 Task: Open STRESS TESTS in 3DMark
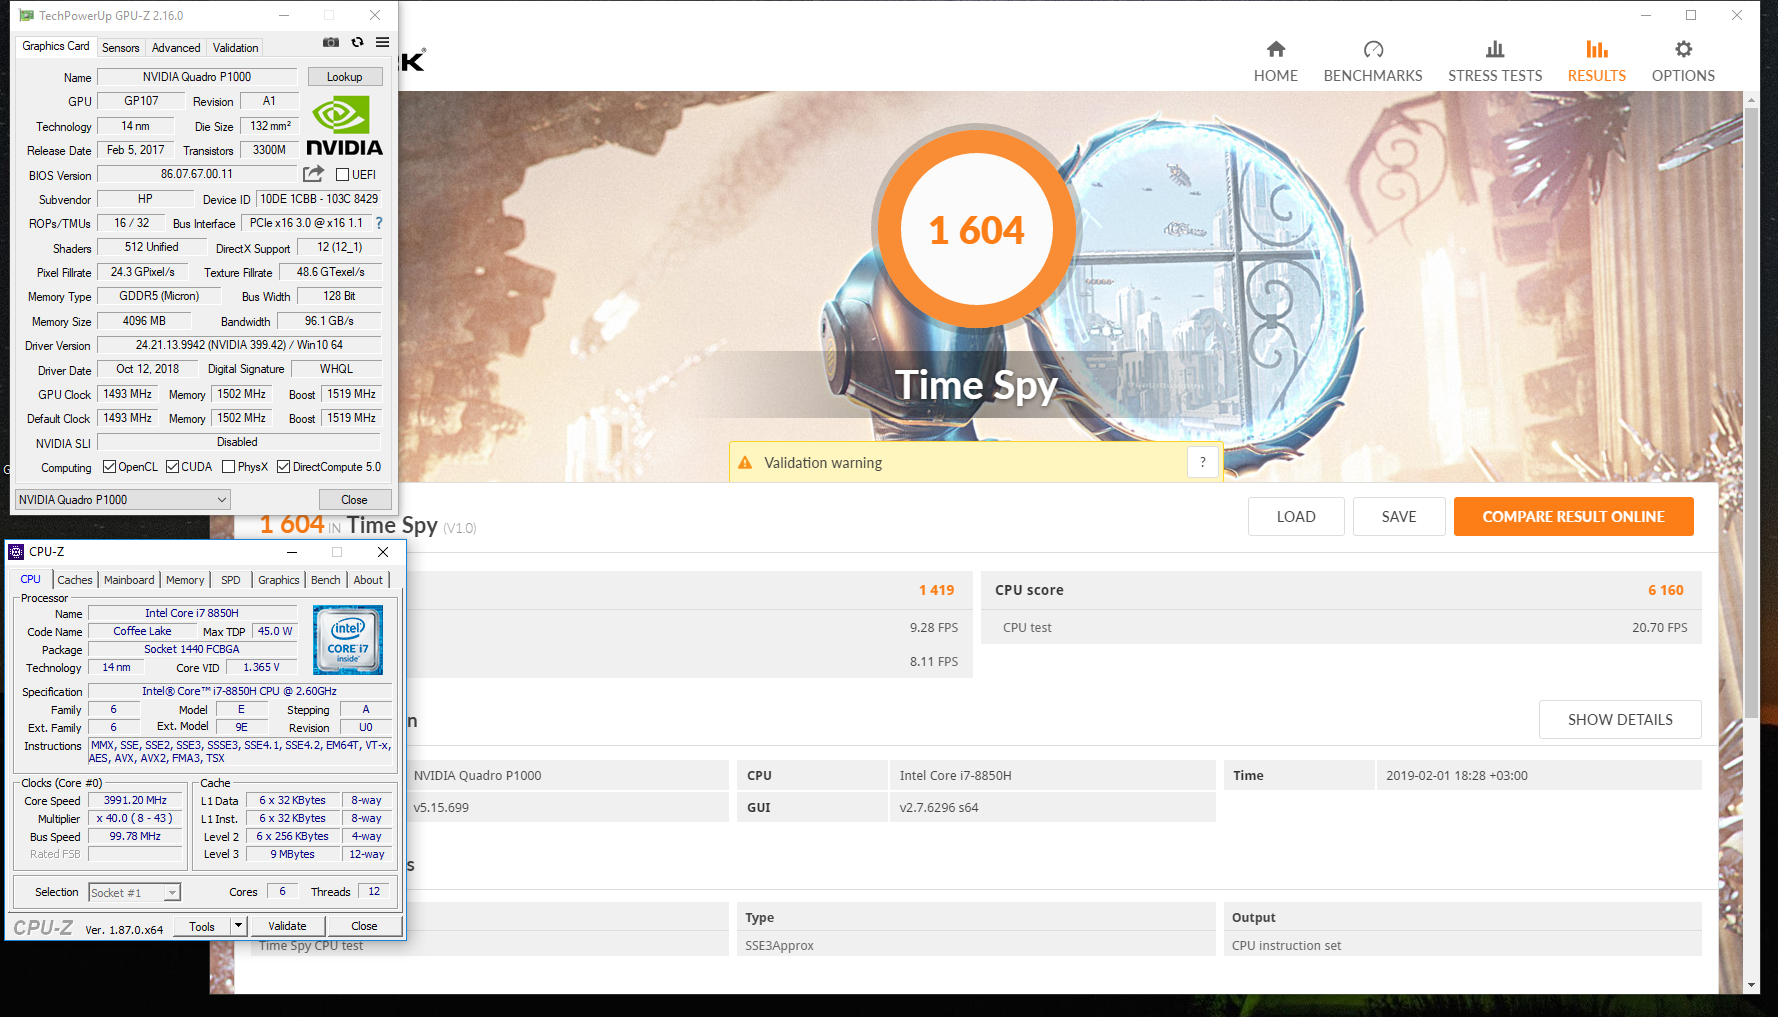click(1495, 62)
